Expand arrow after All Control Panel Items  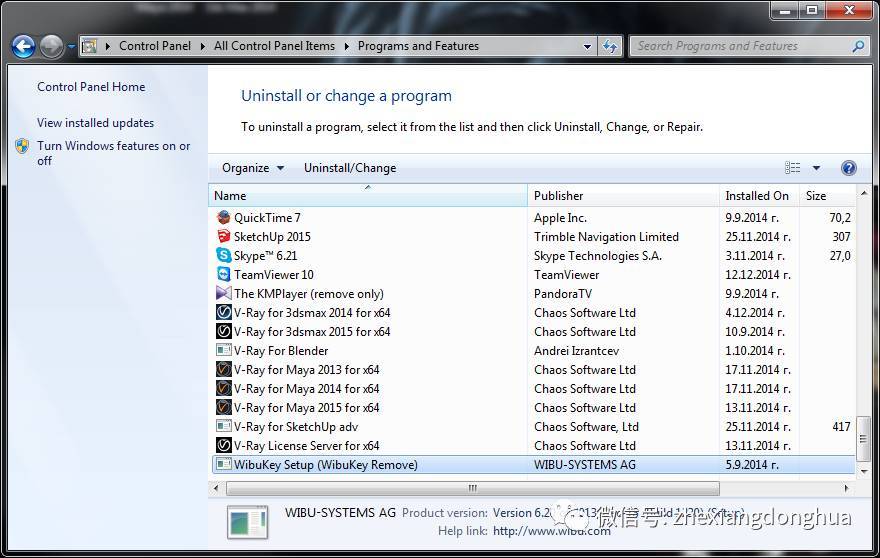(346, 47)
